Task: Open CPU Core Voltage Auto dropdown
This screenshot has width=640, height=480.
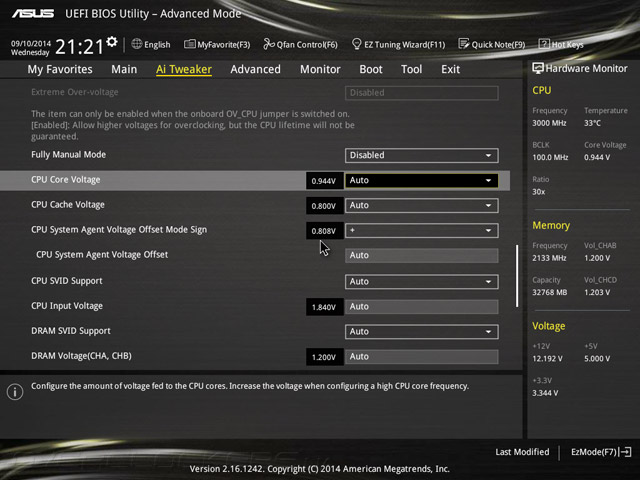Action: pos(422,180)
